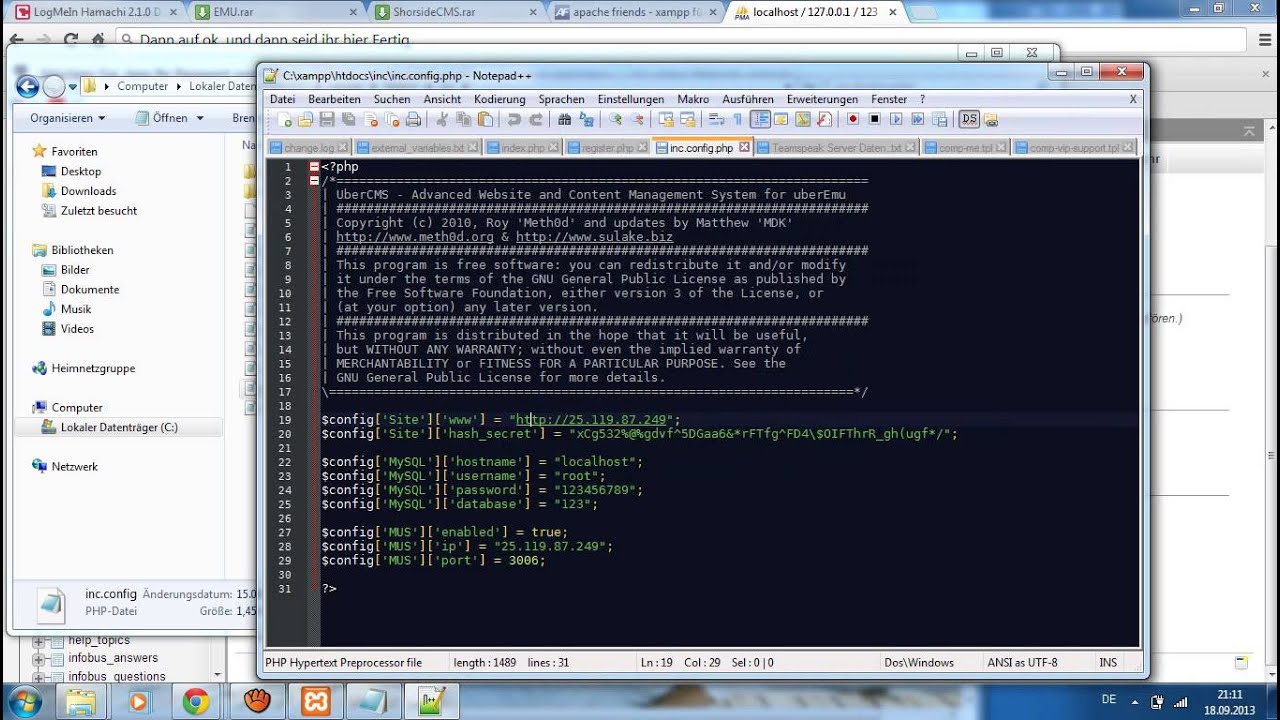Close the inc.config.php tab

743,147
